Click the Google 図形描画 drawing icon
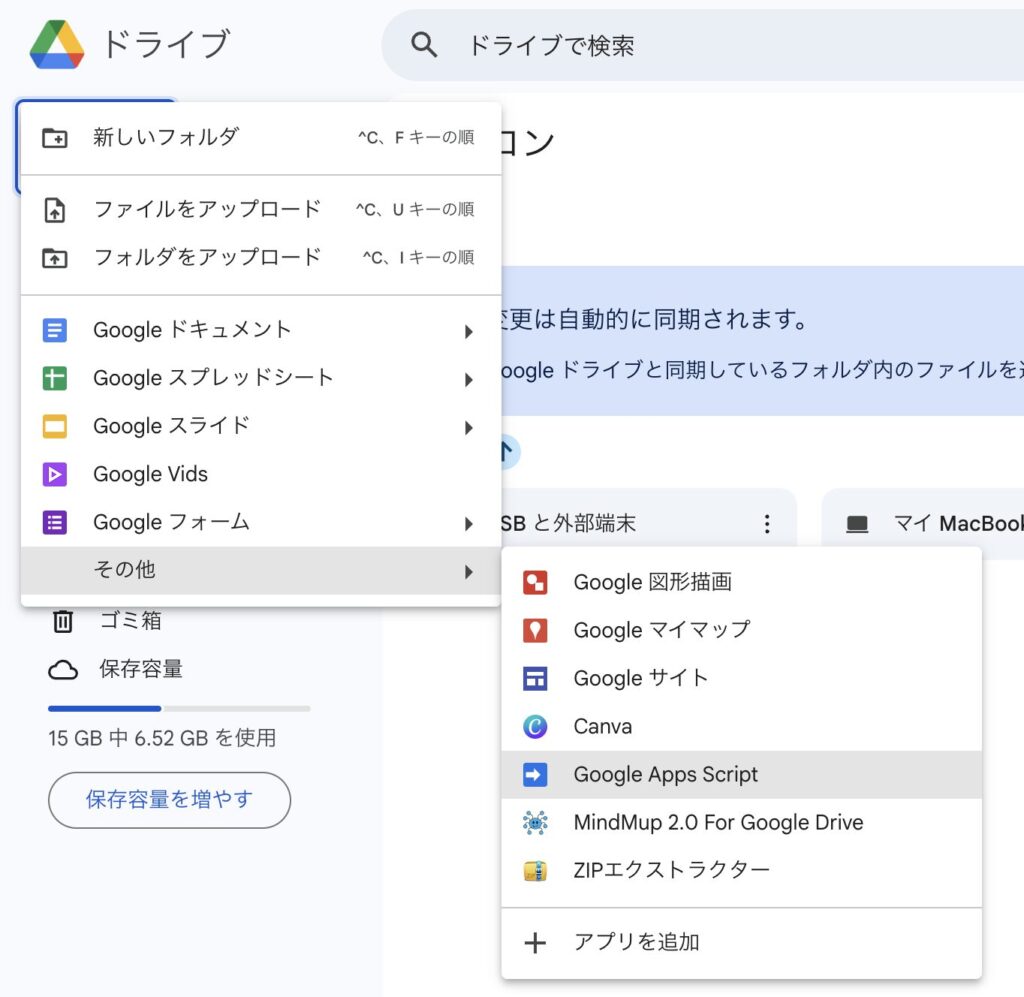 point(535,582)
